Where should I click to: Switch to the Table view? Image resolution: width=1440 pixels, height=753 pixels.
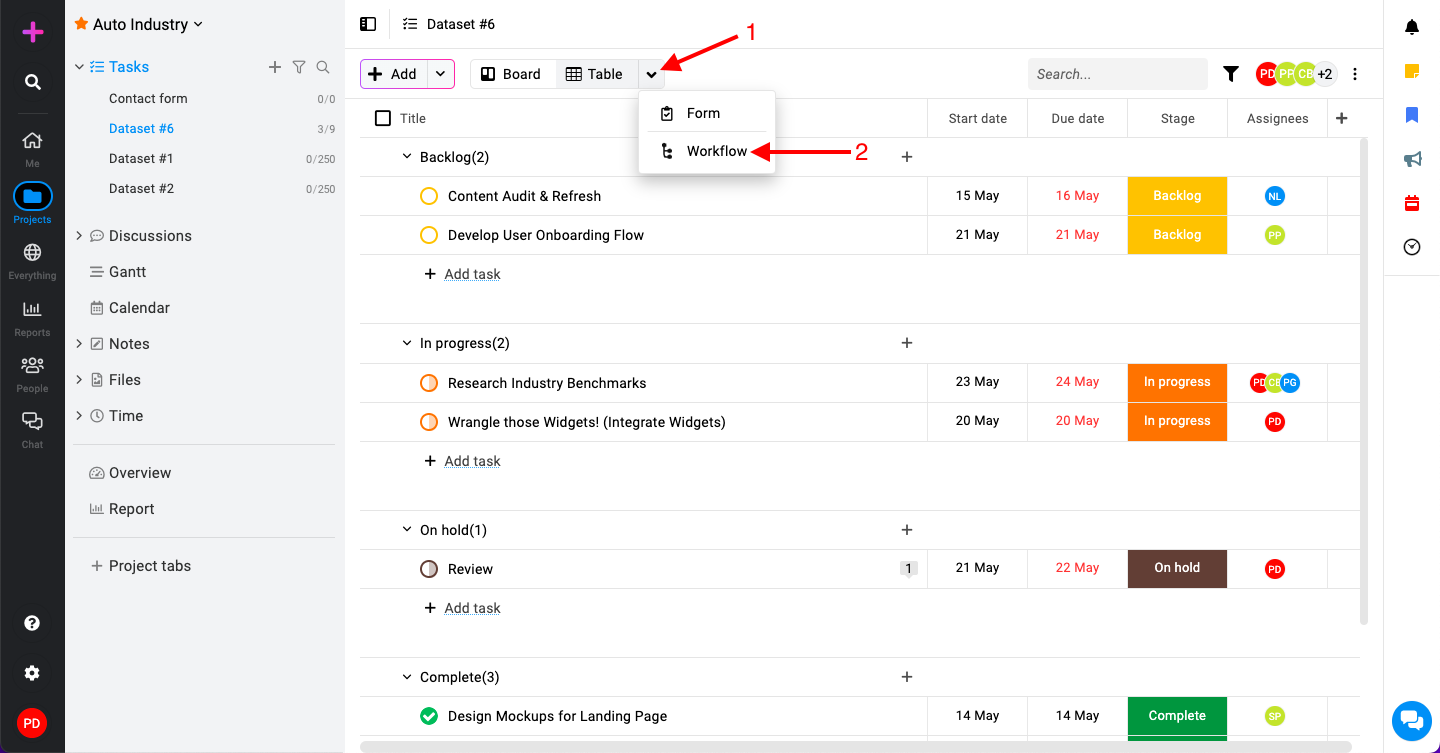click(596, 74)
